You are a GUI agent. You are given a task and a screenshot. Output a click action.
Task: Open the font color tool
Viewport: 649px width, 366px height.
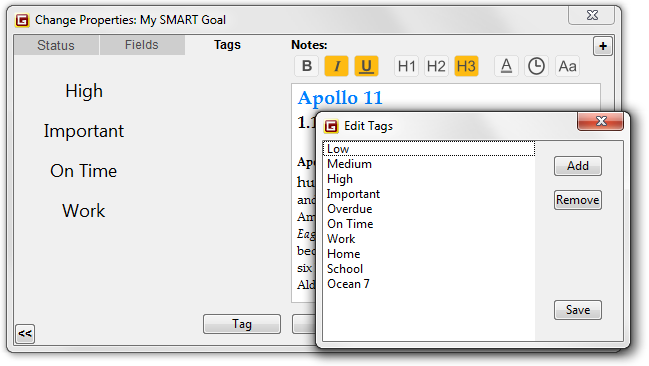coord(506,66)
